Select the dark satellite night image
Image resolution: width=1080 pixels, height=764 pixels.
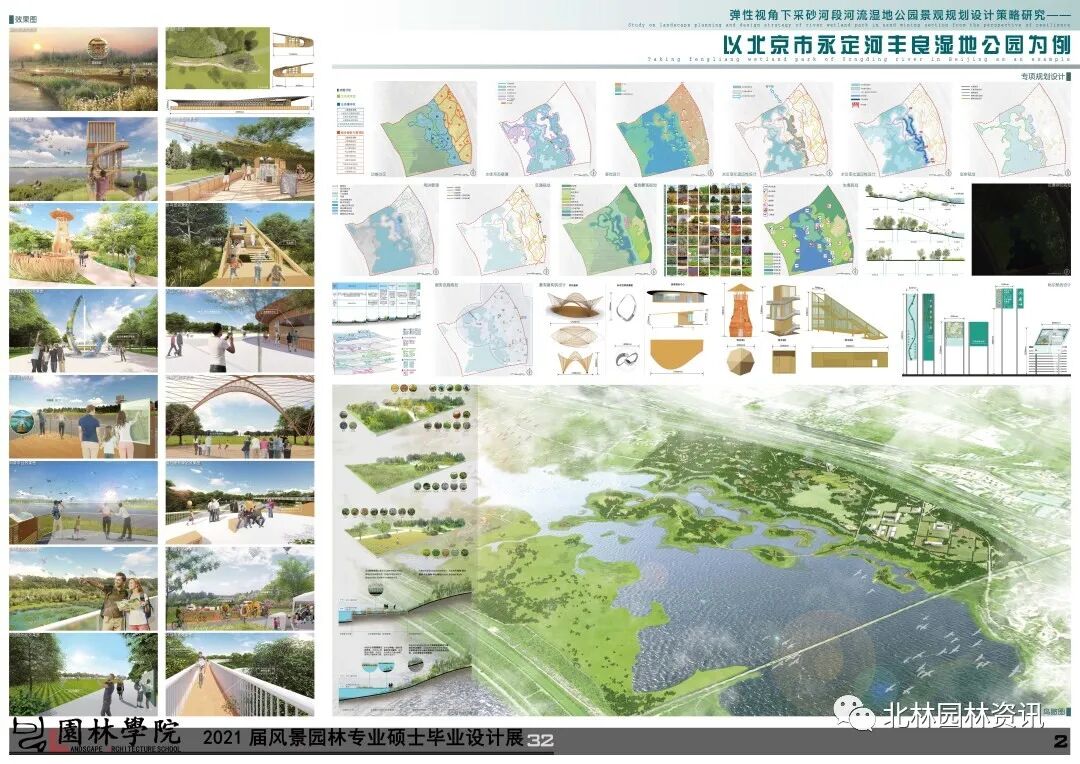click(1021, 229)
